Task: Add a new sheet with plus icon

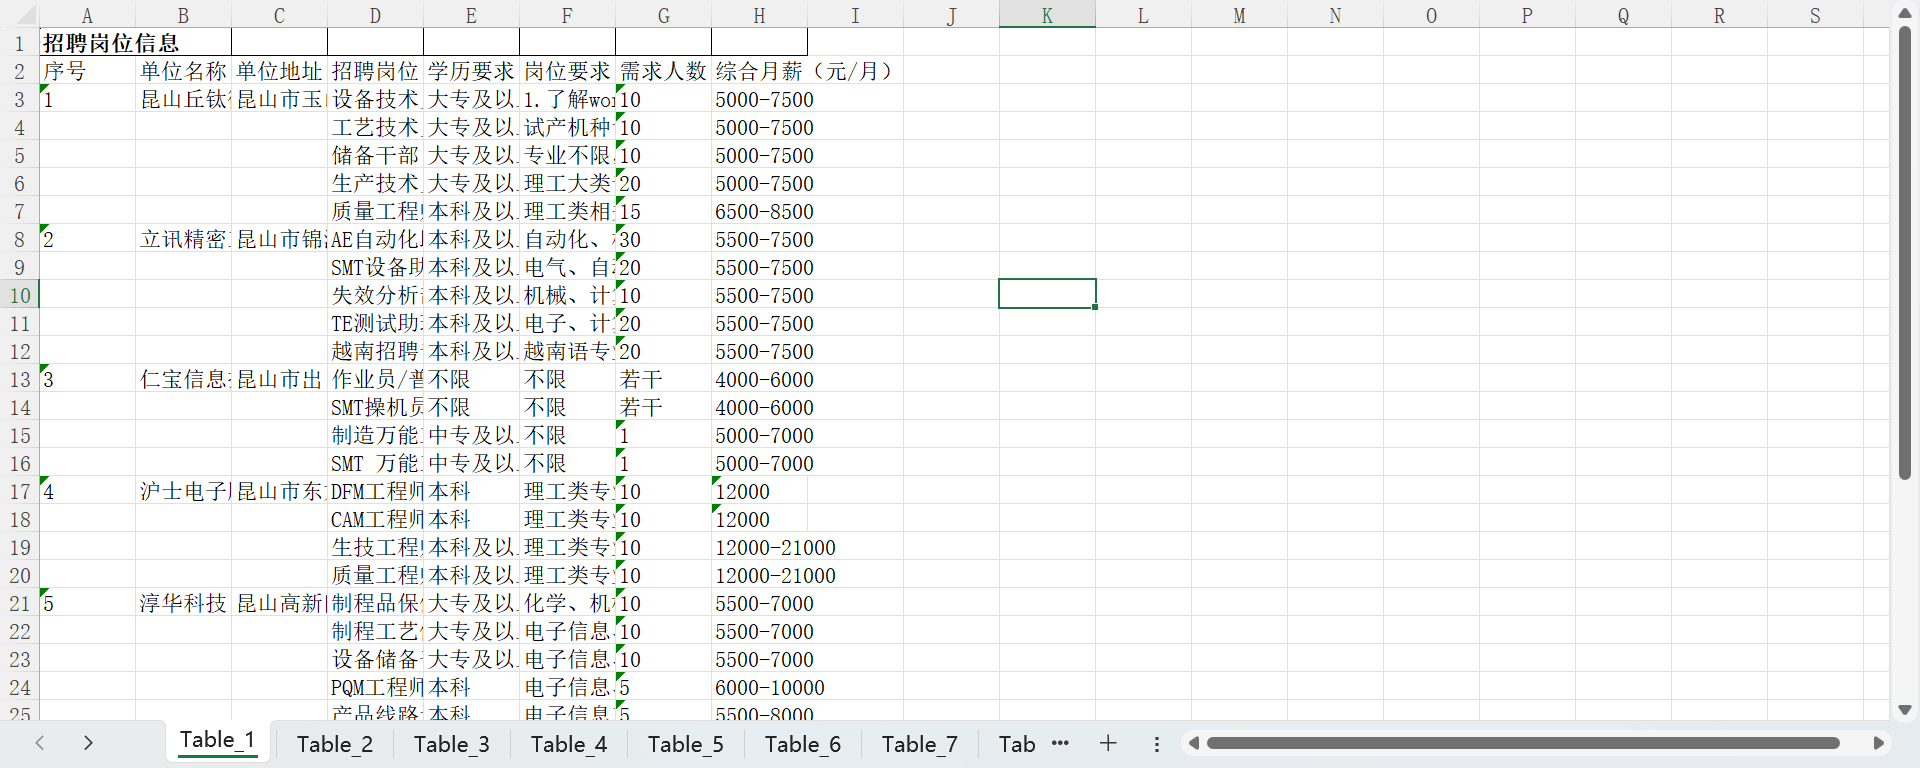Action: 1108,743
